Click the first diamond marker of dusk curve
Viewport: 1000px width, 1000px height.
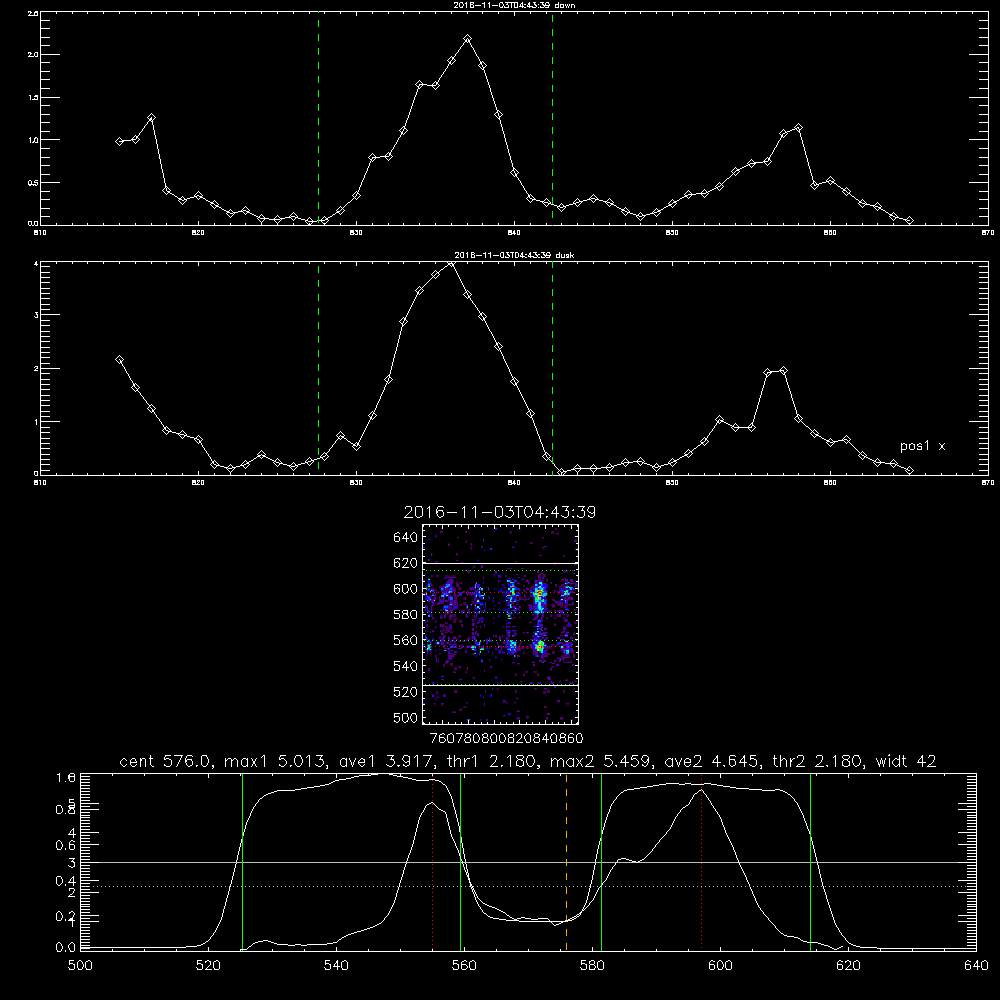point(119,360)
